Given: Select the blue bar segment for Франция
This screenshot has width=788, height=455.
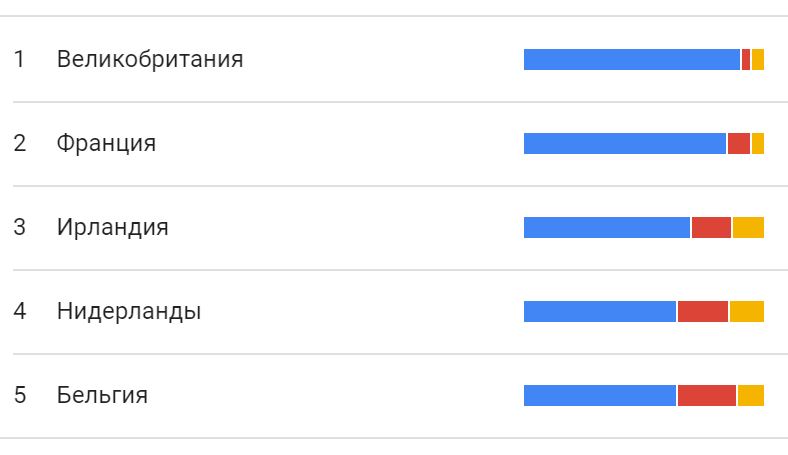Looking at the screenshot, I should (x=624, y=143).
